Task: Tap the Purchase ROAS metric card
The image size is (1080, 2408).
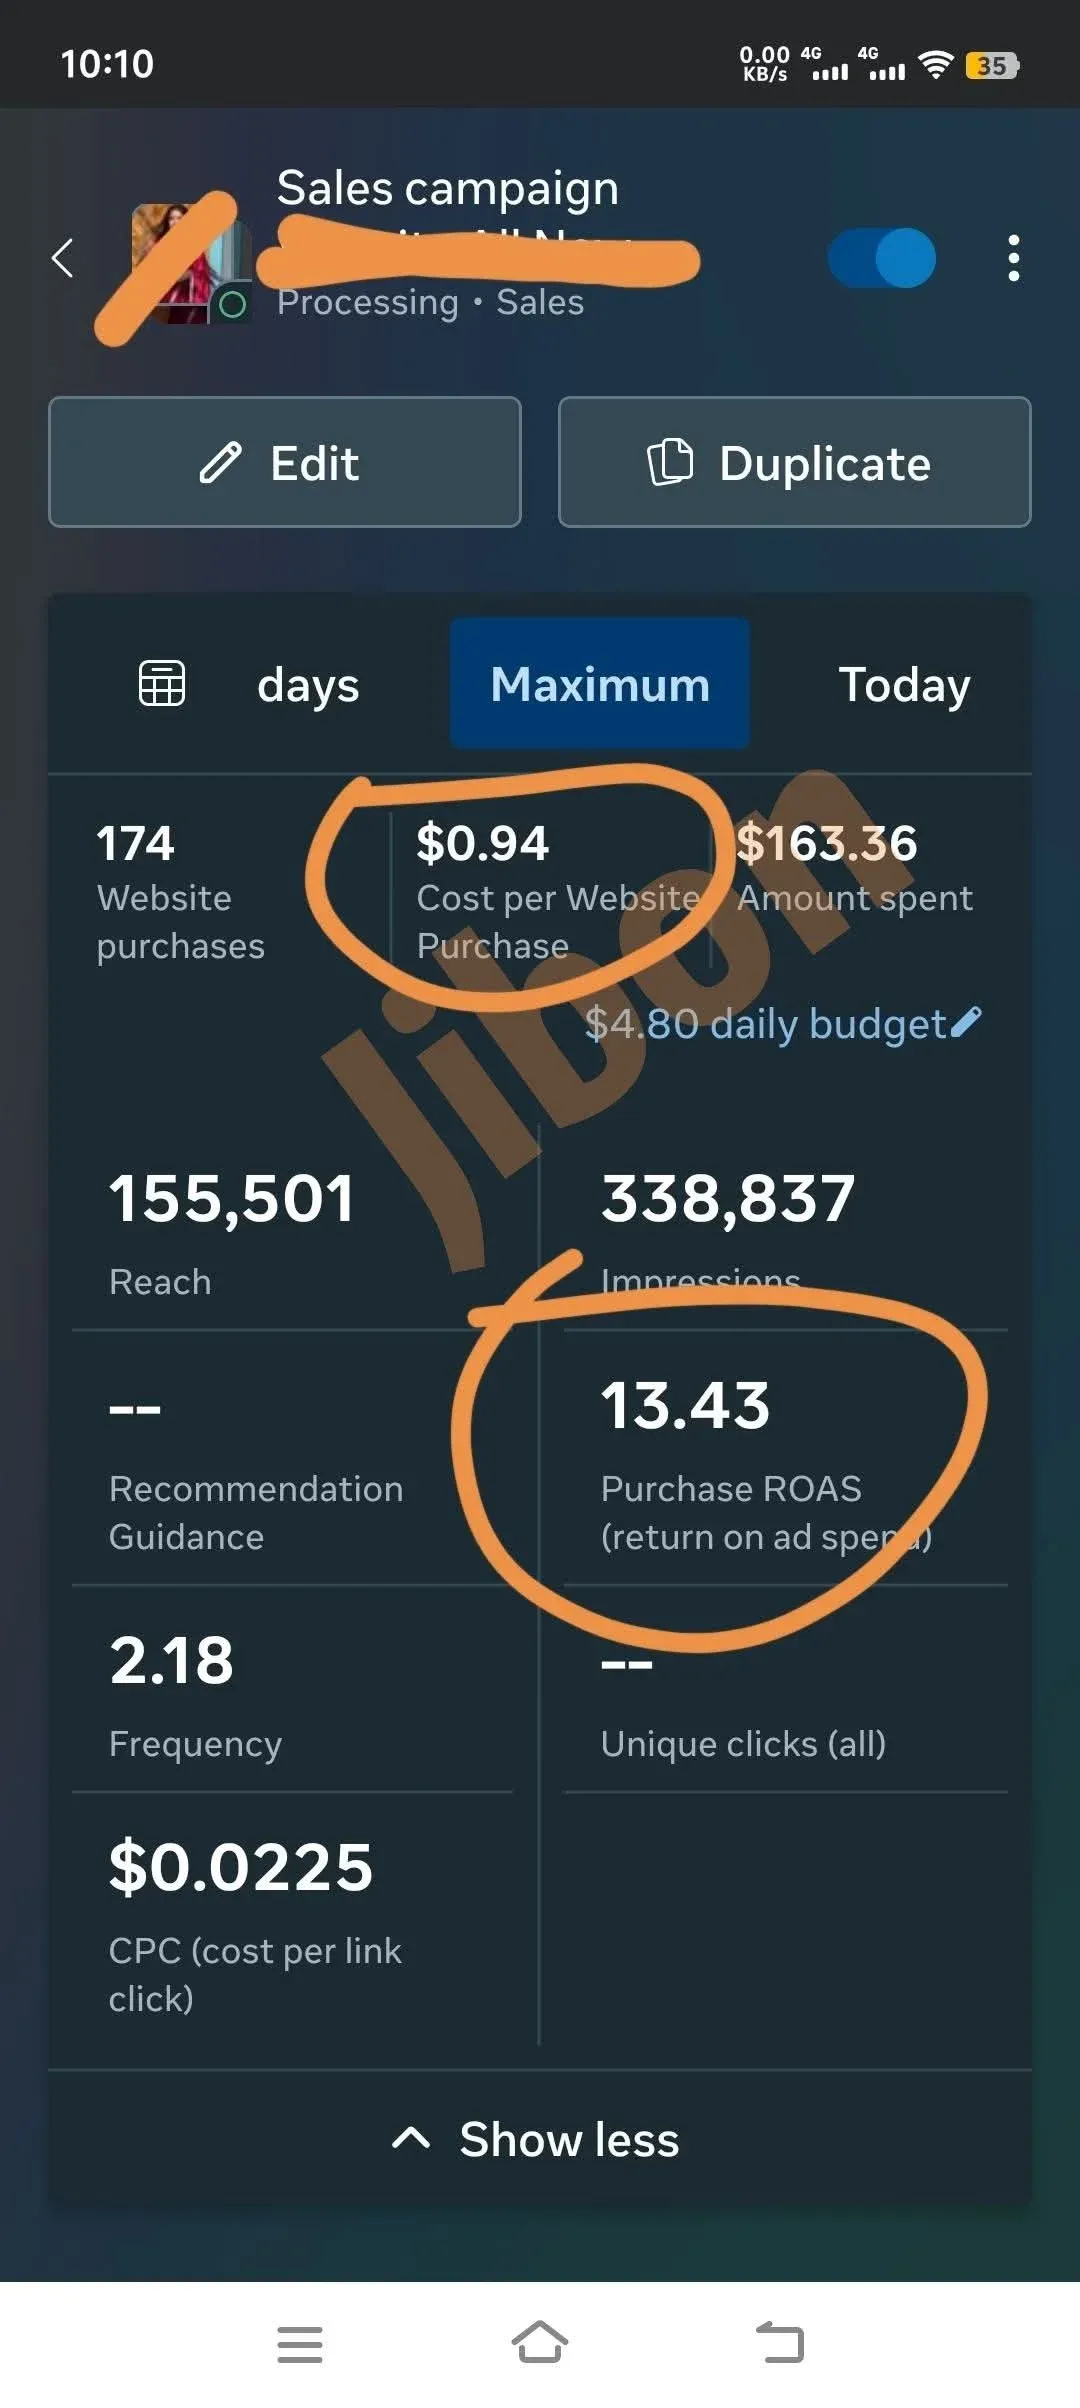Action: (764, 1459)
